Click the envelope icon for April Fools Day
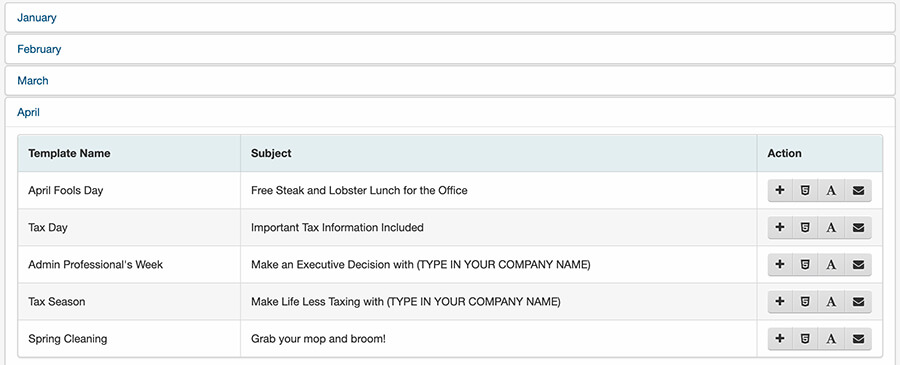The height and width of the screenshot is (365, 900). point(858,191)
